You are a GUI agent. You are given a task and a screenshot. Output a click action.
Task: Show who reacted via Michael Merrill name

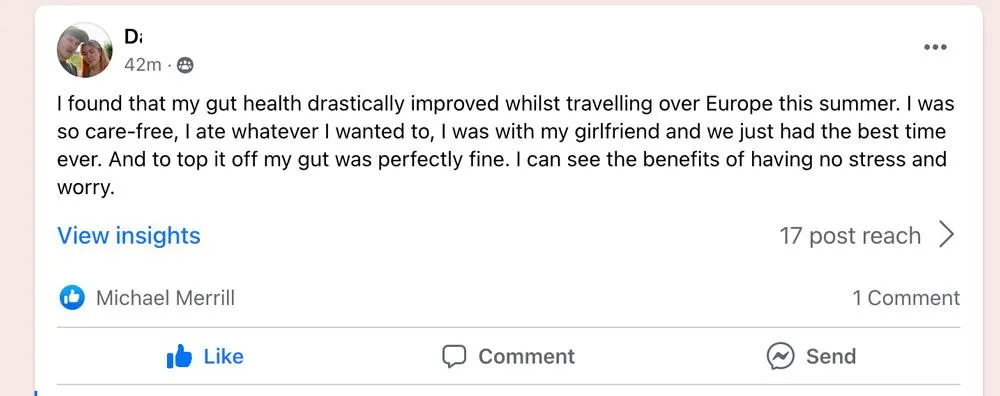tap(165, 298)
